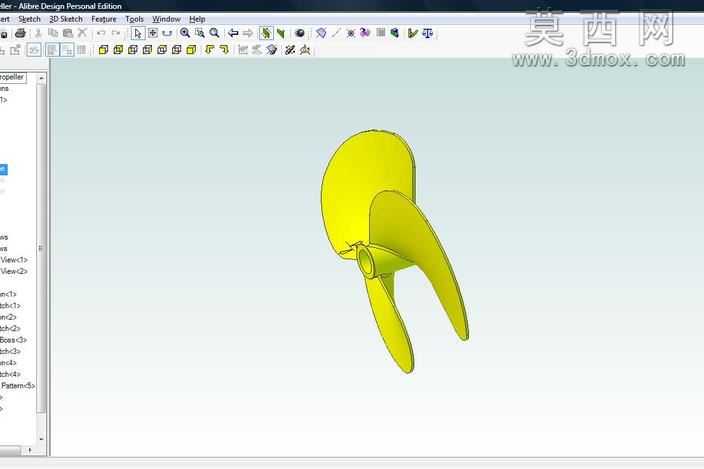This screenshot has width=704, height=469.
Task: Select the Zoom to window magnifier icon
Action: pyautogui.click(x=200, y=33)
